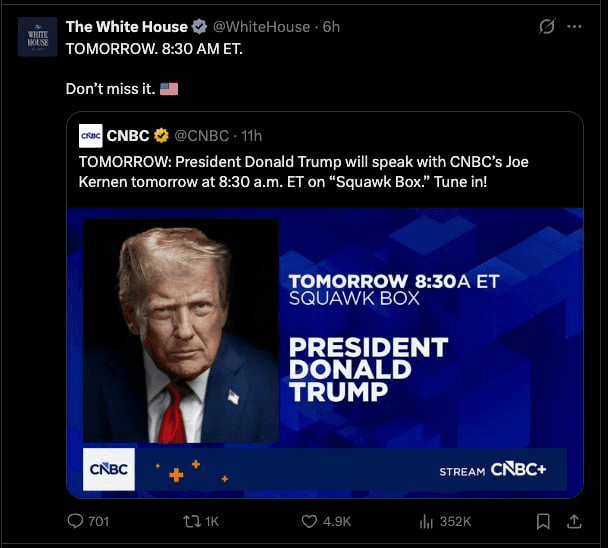Screen dimensions: 608x548
Task: Open the tweet's 6h timestamp
Action: tap(331, 27)
